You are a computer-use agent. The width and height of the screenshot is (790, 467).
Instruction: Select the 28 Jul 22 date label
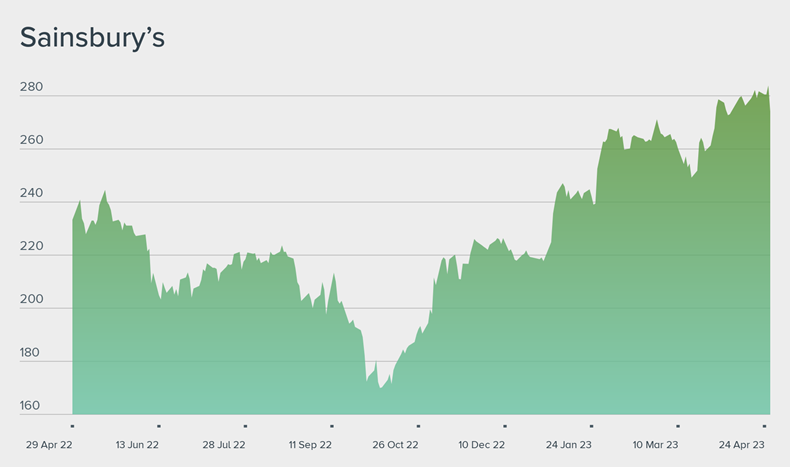pyautogui.click(x=224, y=444)
